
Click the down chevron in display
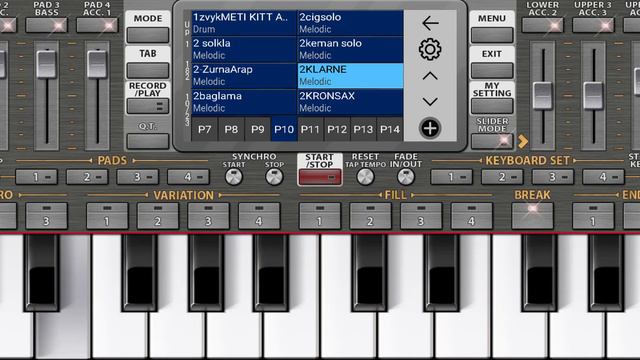430,101
